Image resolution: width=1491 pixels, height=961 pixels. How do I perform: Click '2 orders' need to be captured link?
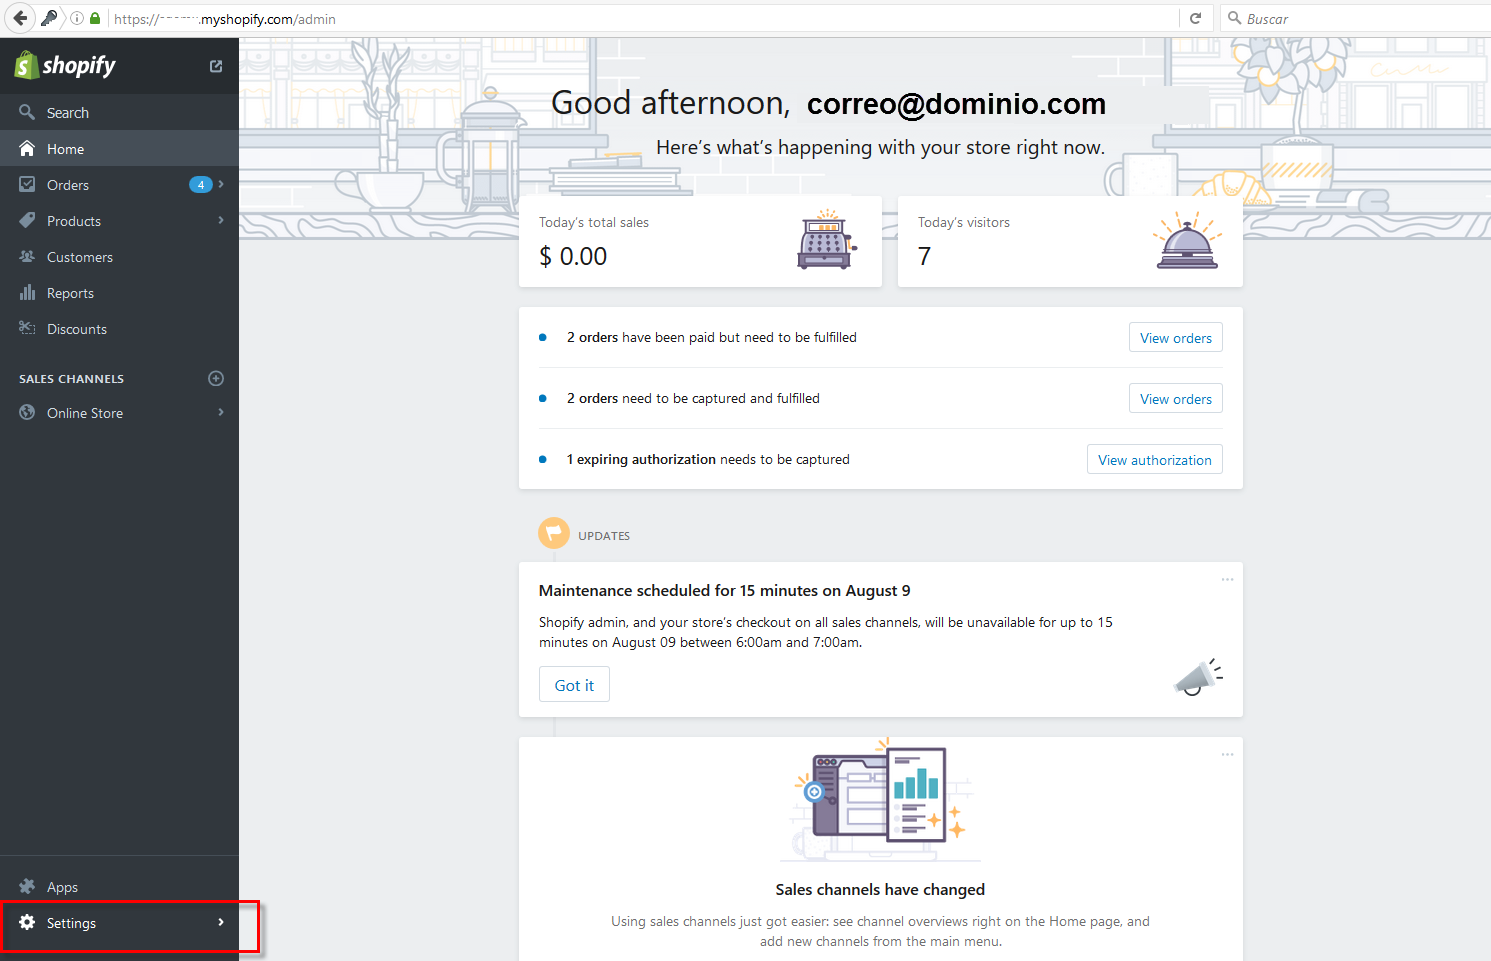[592, 398]
